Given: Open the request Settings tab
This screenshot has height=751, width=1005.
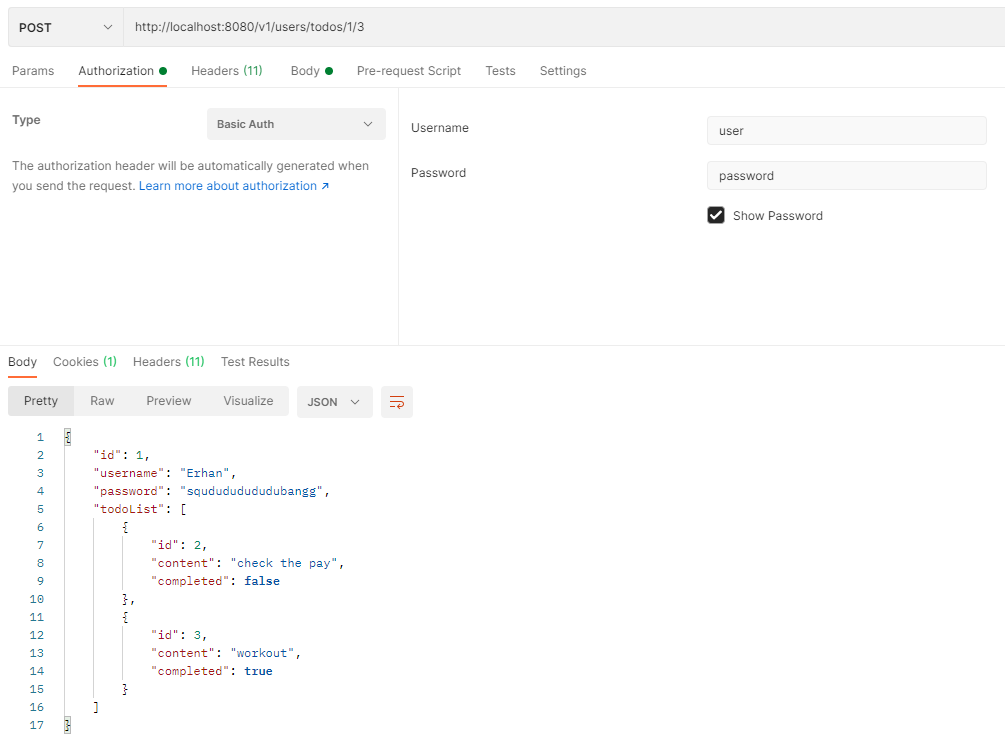Looking at the screenshot, I should click(x=562, y=71).
